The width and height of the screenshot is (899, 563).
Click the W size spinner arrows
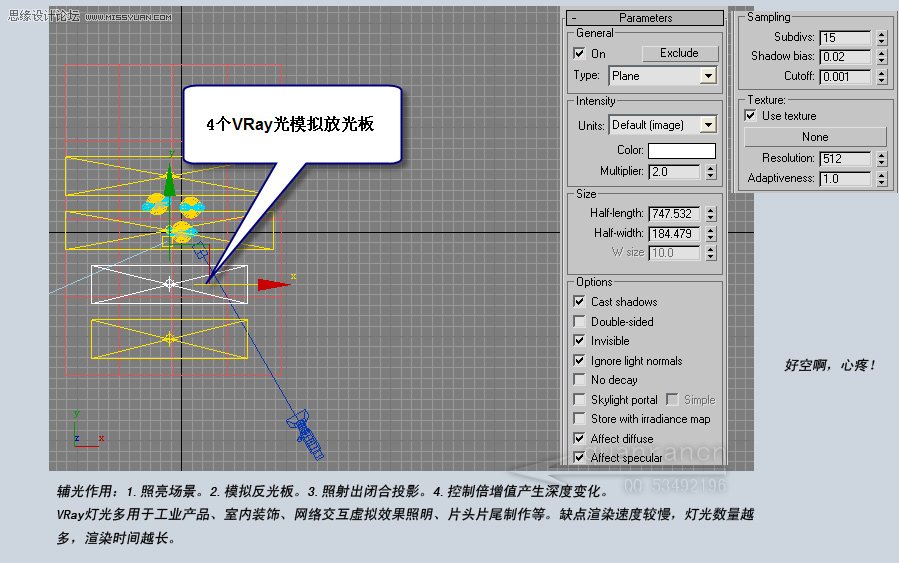click(x=711, y=253)
